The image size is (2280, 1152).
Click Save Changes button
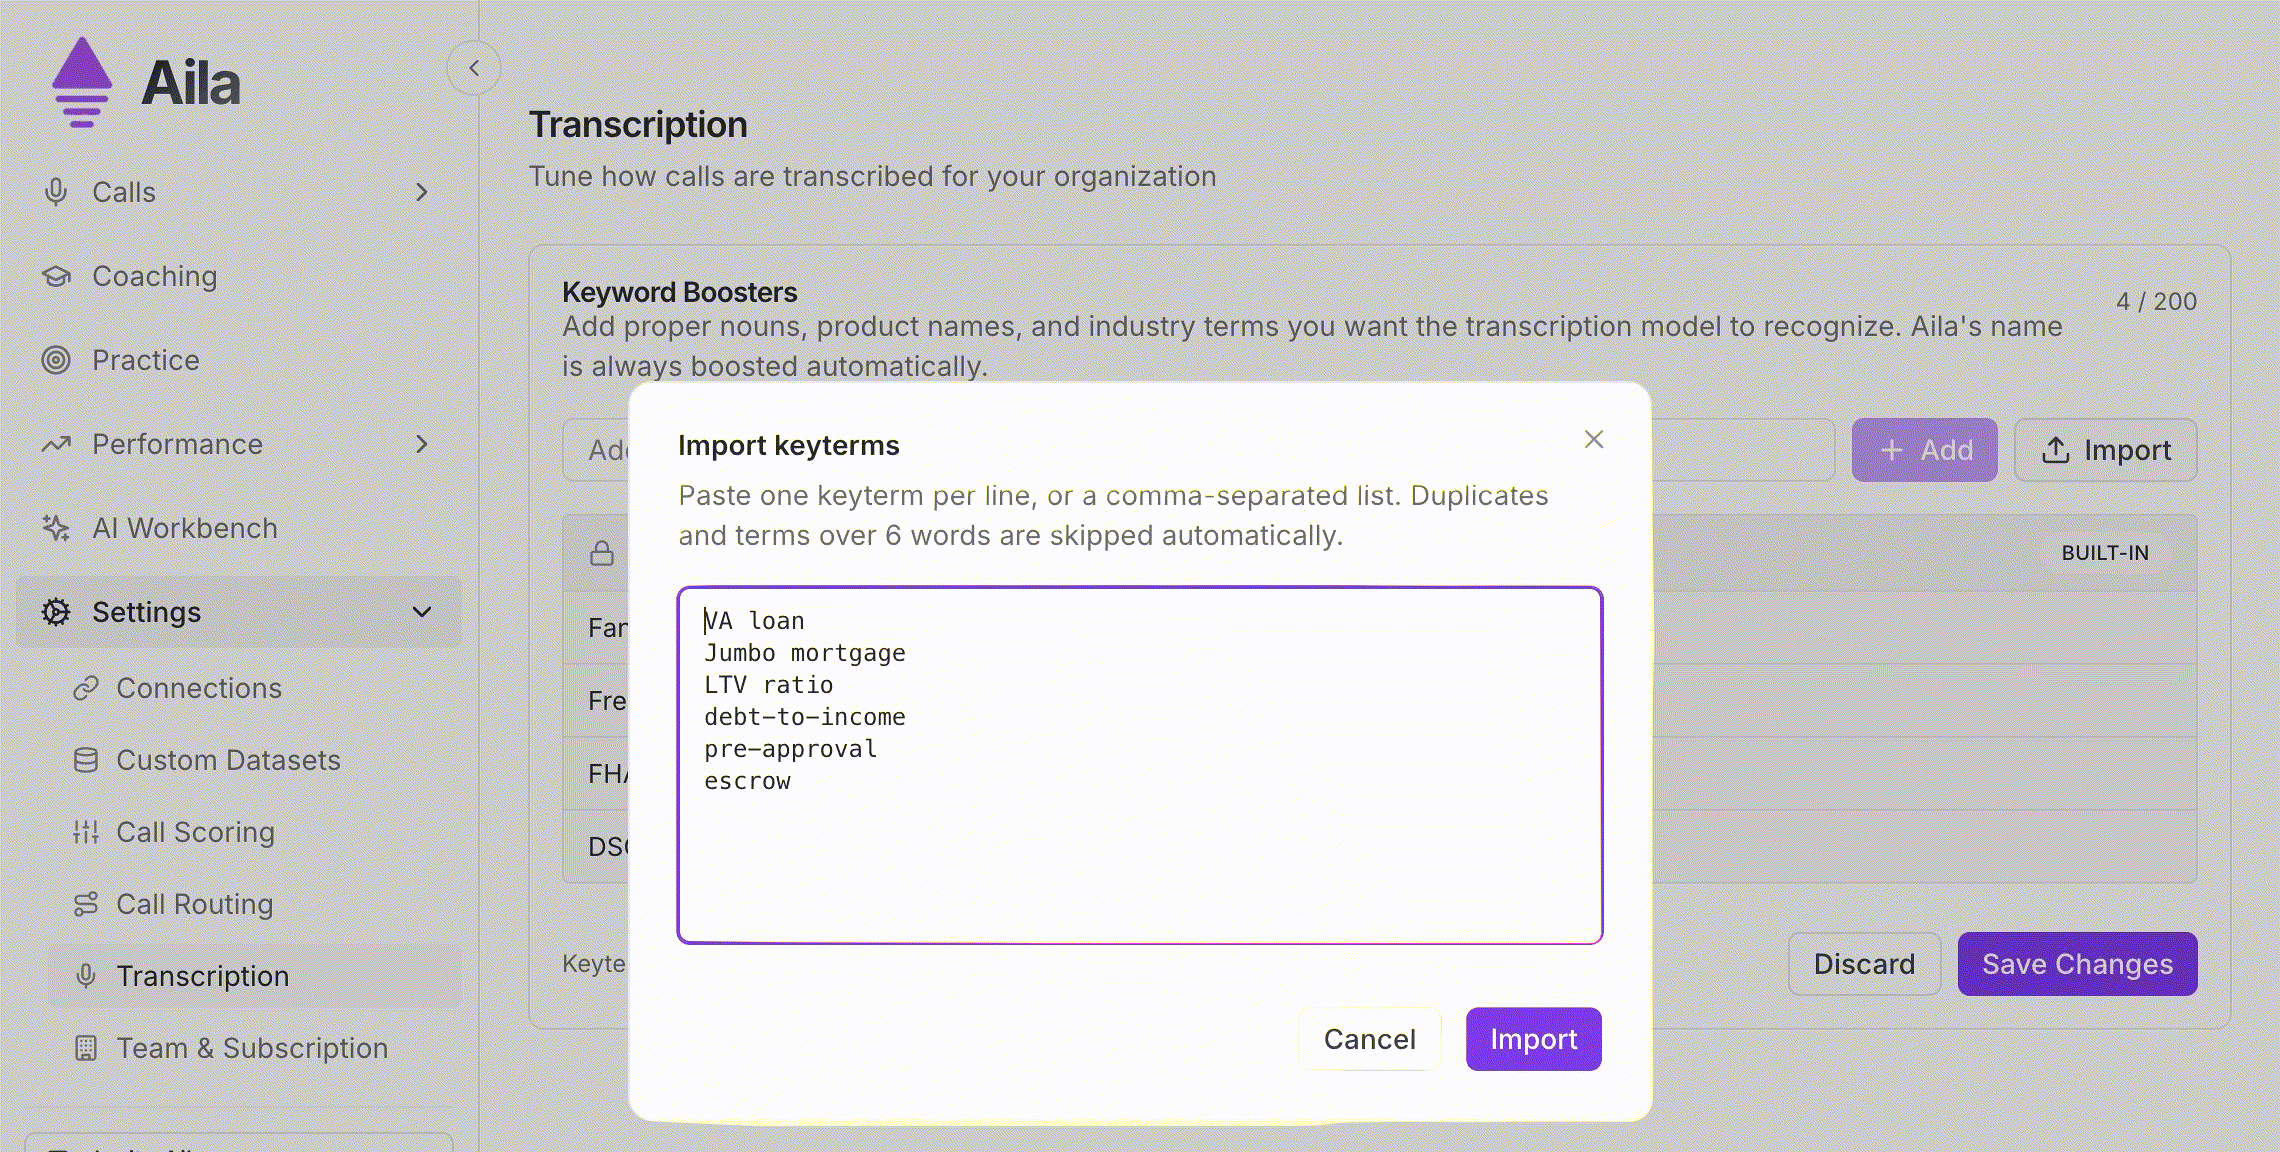click(x=2077, y=964)
